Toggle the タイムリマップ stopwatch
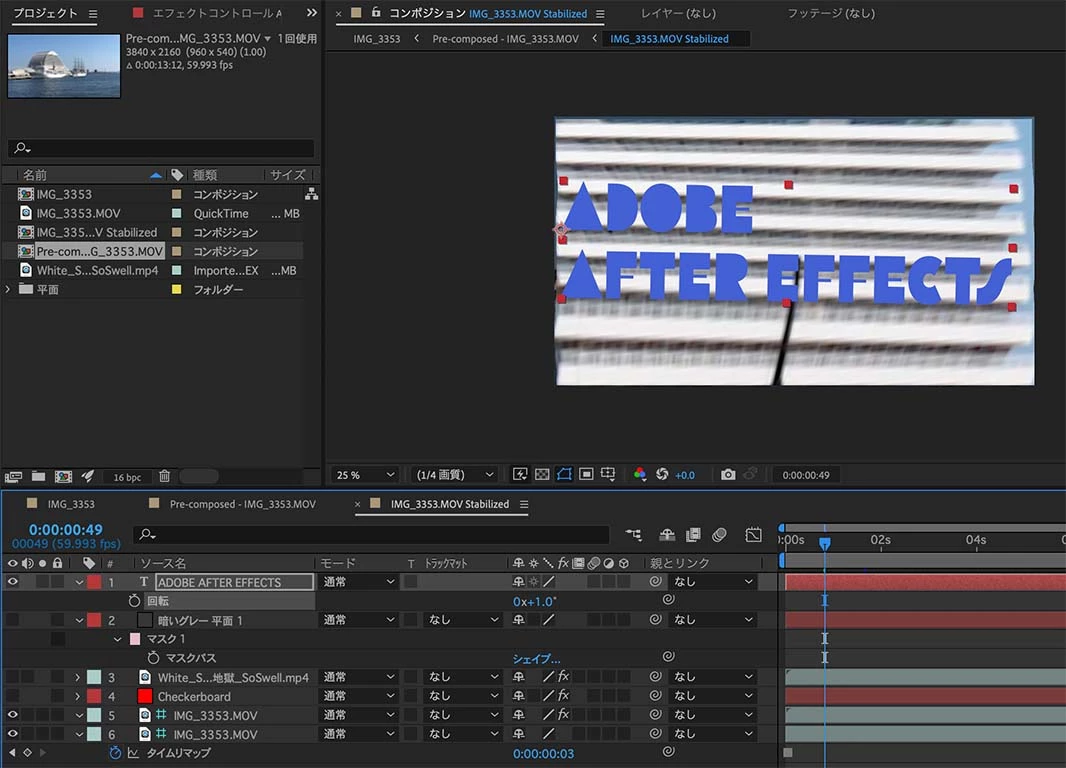This screenshot has height=768, width=1066. [115, 753]
